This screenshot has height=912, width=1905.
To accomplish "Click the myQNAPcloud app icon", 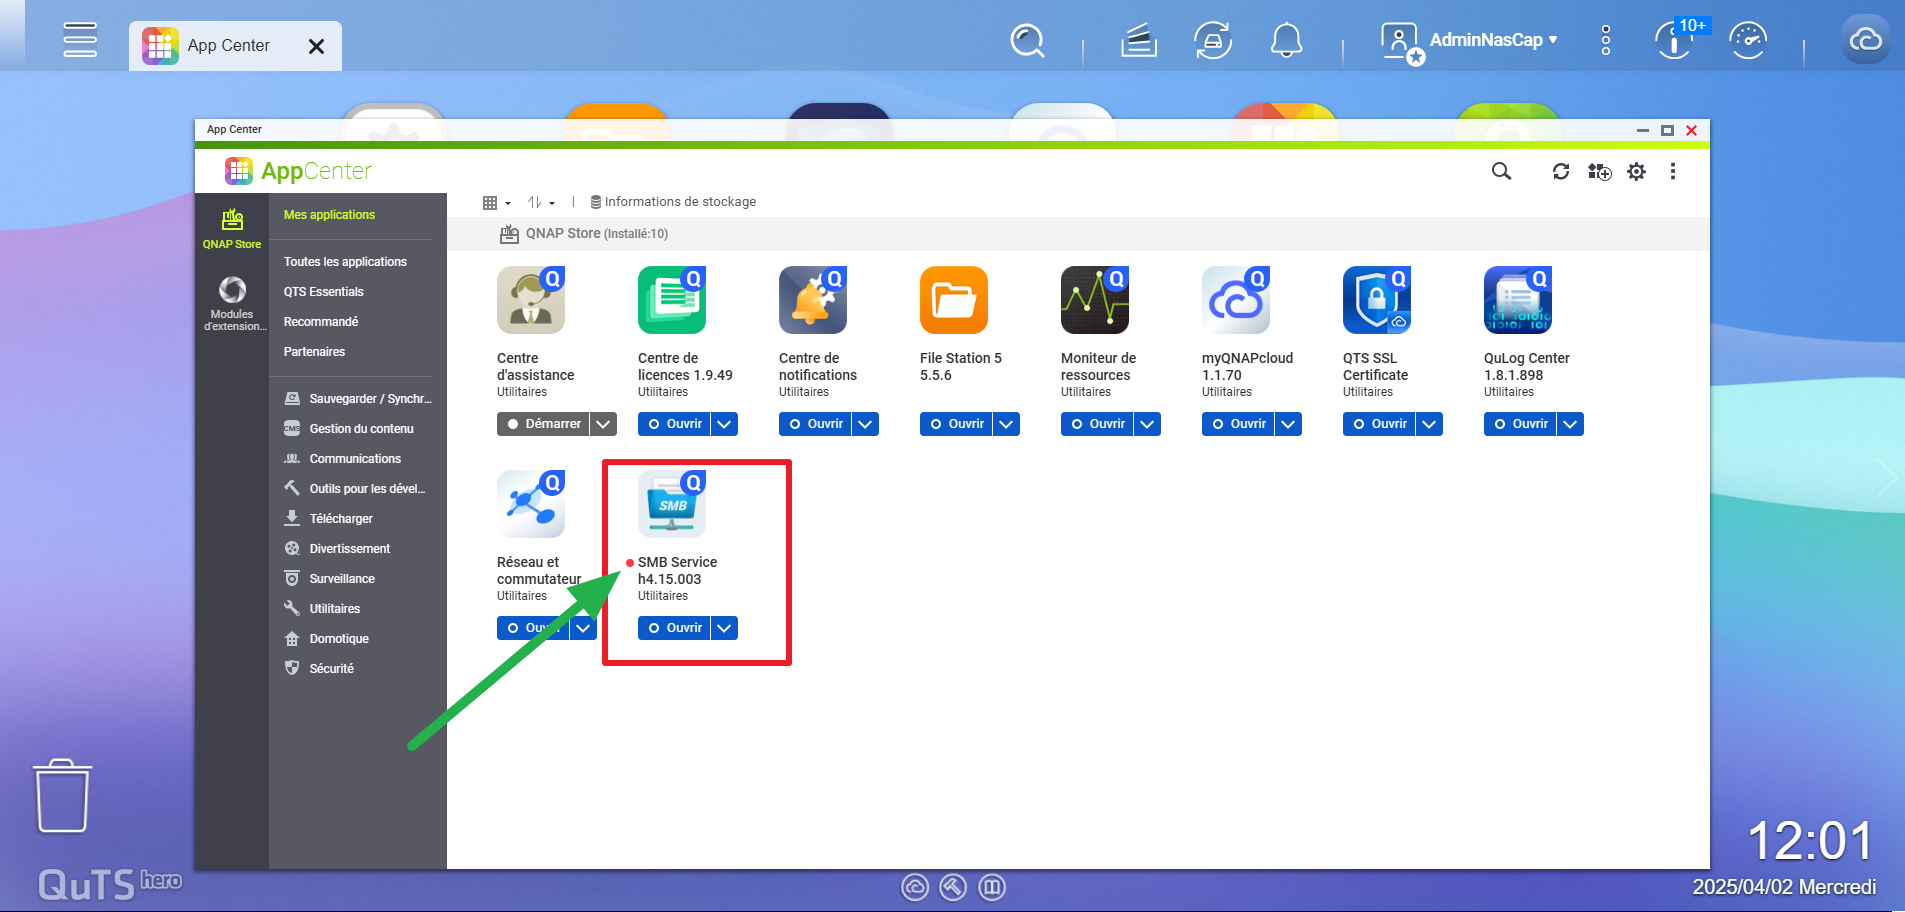I will point(1236,300).
